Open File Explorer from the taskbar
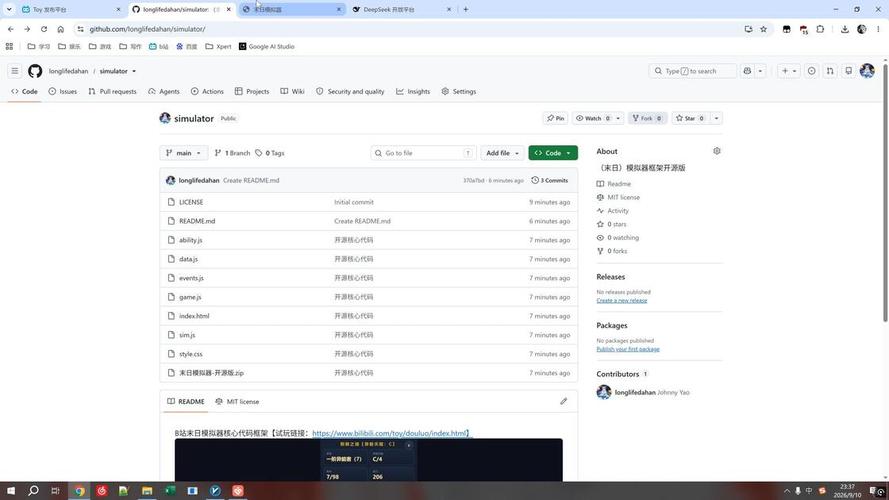This screenshot has width=889, height=500. coord(147,490)
